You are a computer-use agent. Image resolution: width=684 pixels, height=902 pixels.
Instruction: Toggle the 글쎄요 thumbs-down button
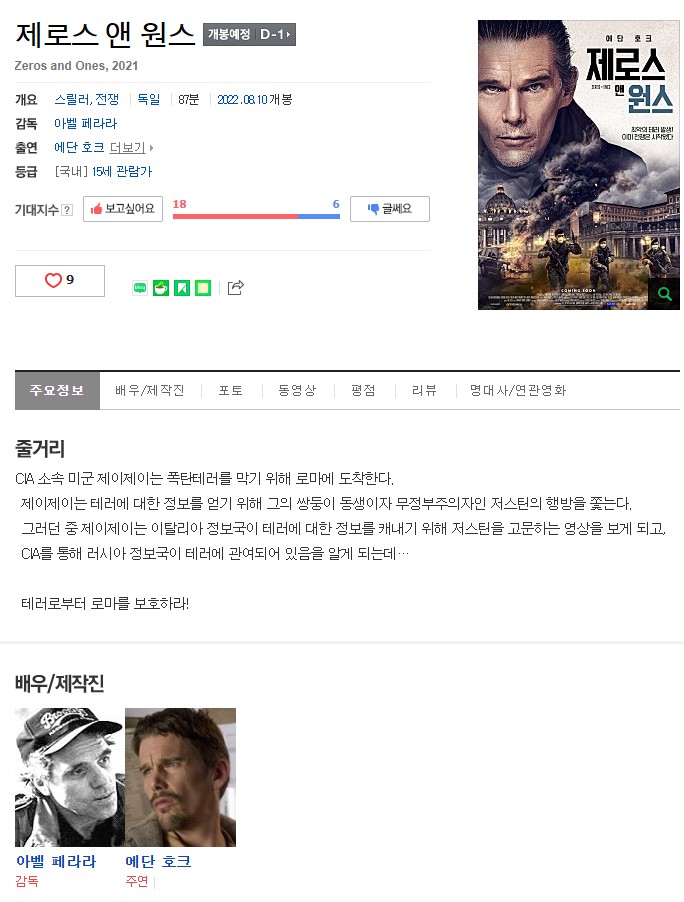click(389, 209)
